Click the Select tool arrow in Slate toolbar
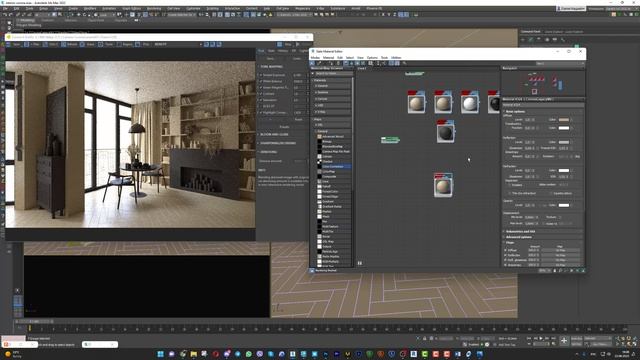The width and height of the screenshot is (640, 360). pyautogui.click(x=312, y=63)
